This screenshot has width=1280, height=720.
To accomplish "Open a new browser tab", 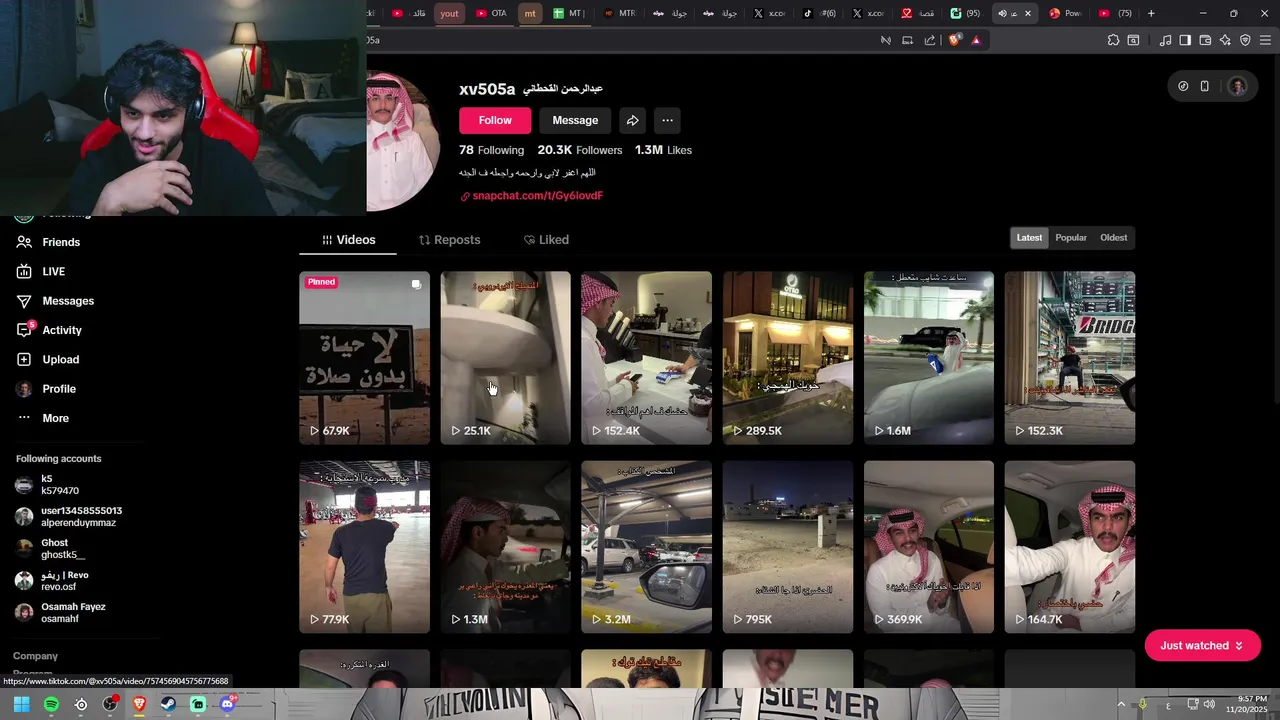I will point(1151,13).
